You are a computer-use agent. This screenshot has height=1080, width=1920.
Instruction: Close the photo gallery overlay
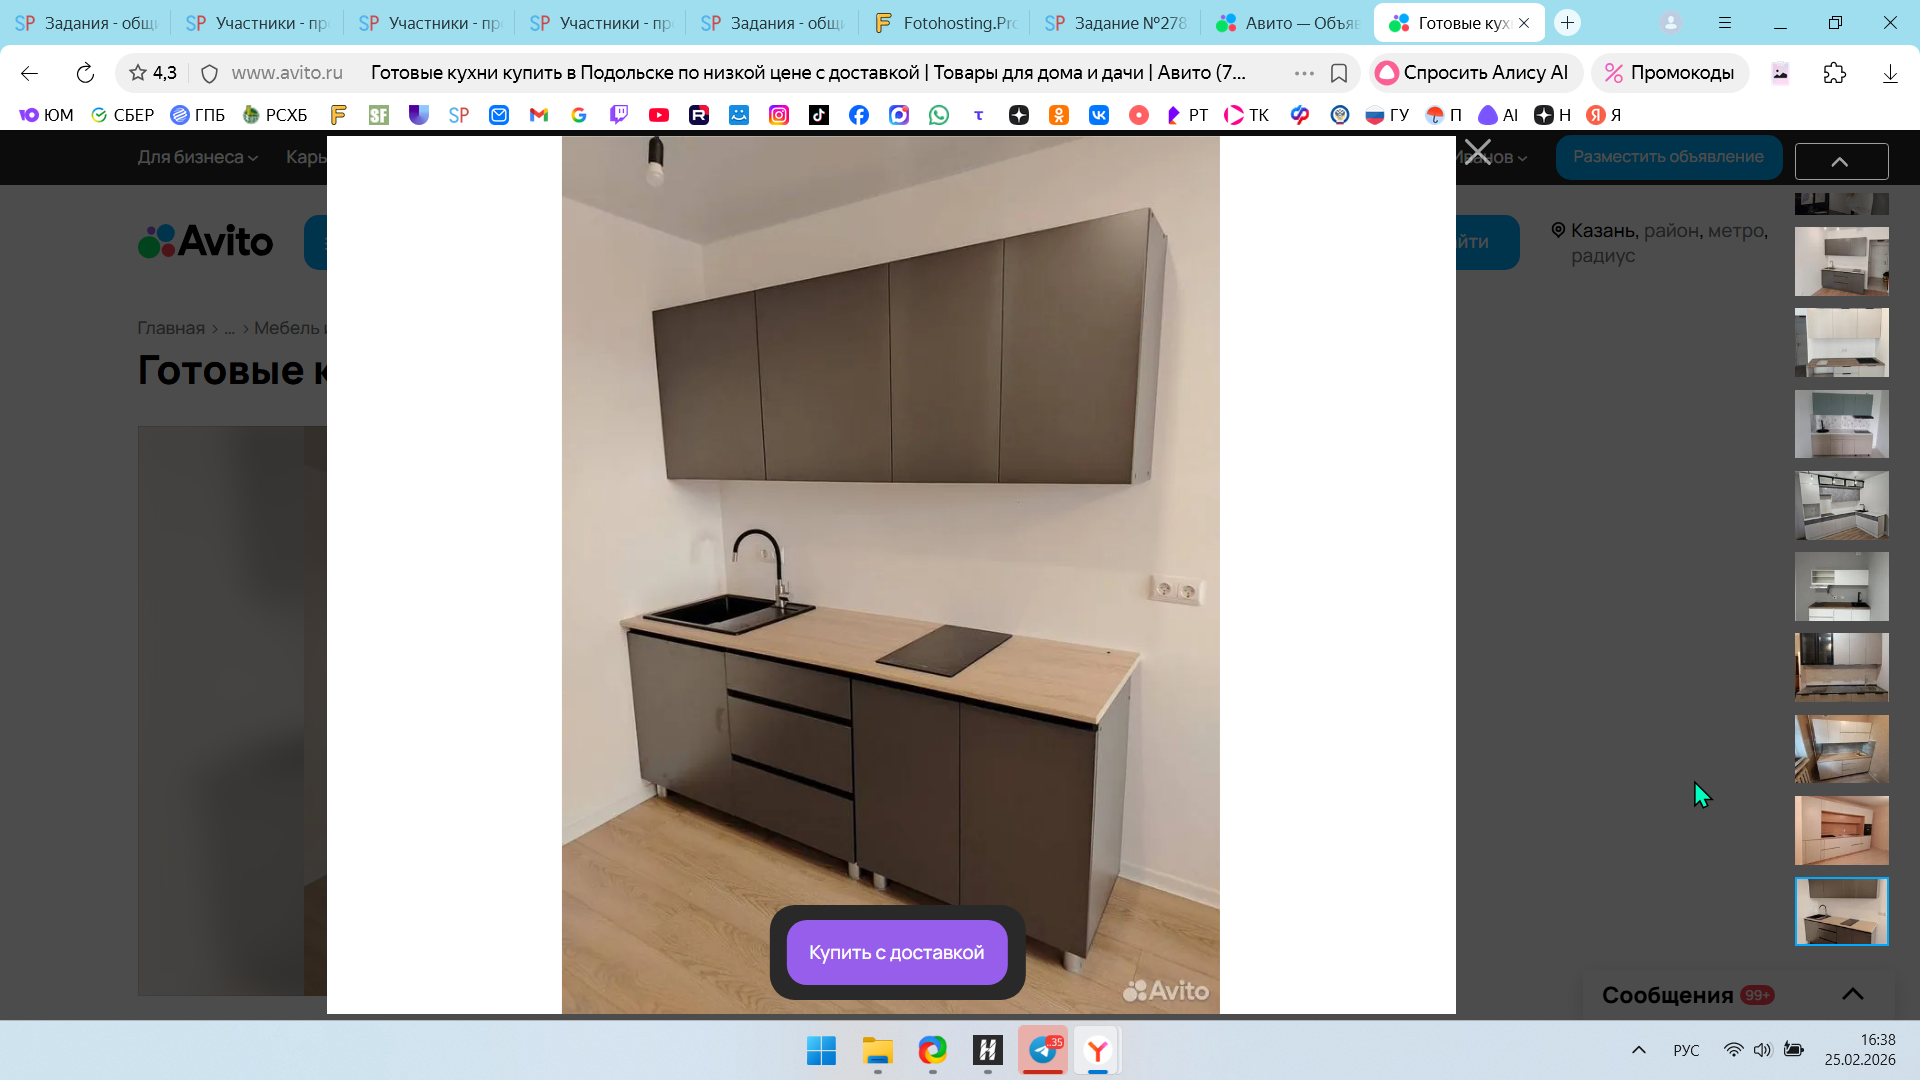point(1477,153)
